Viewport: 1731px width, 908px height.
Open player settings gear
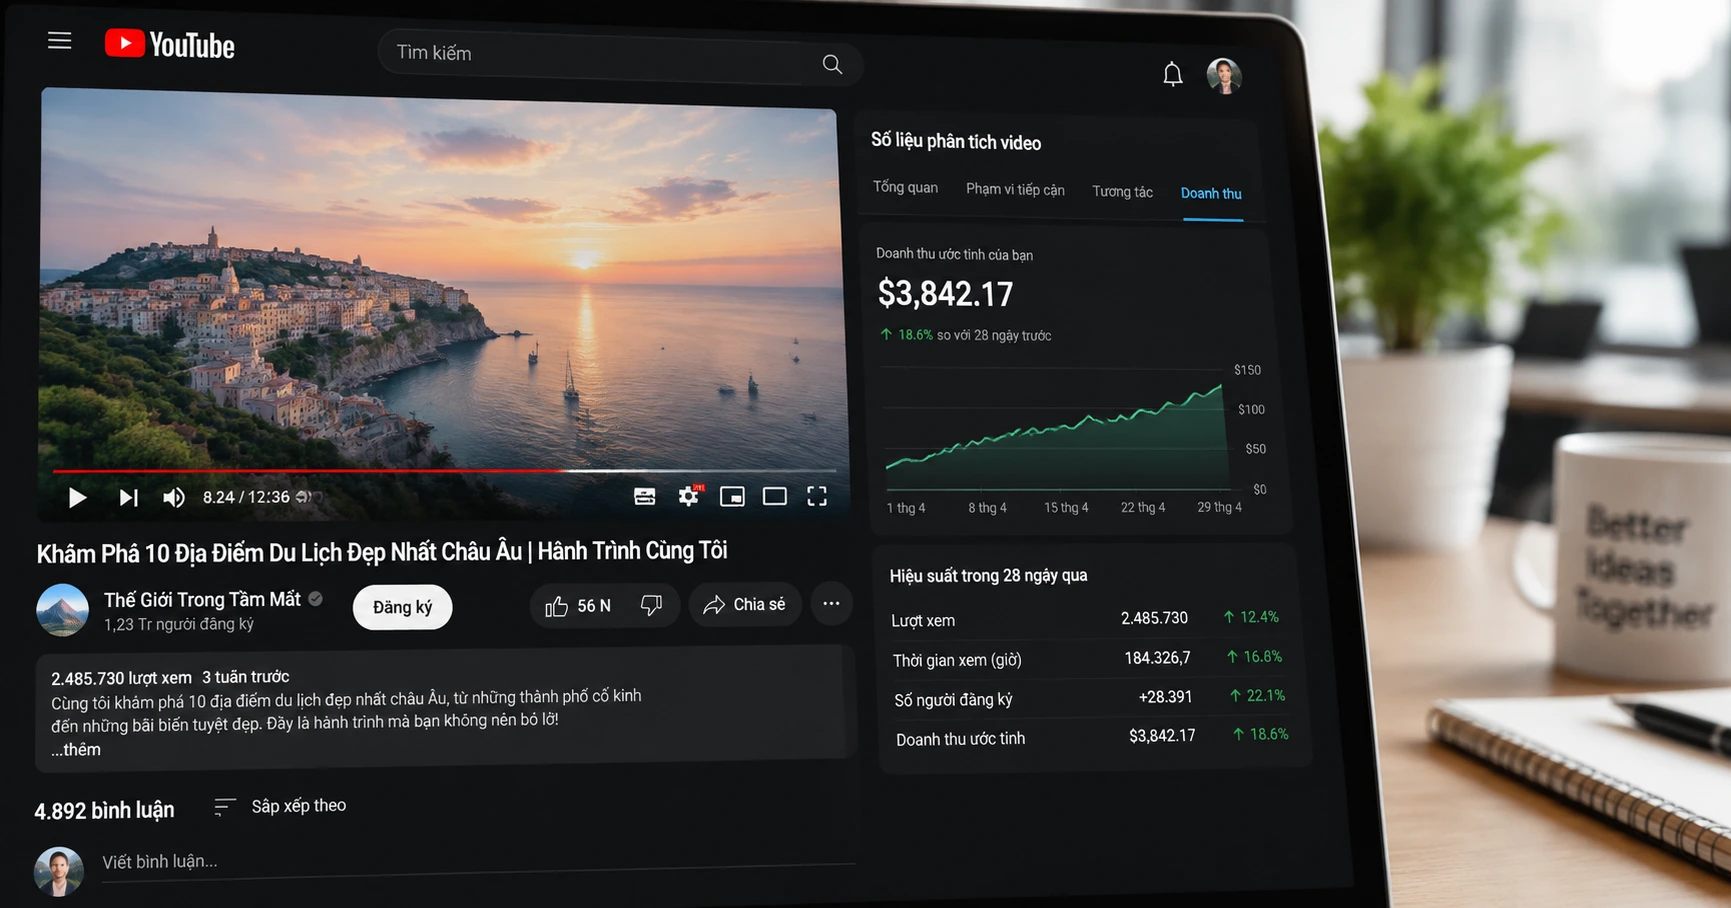[689, 496]
